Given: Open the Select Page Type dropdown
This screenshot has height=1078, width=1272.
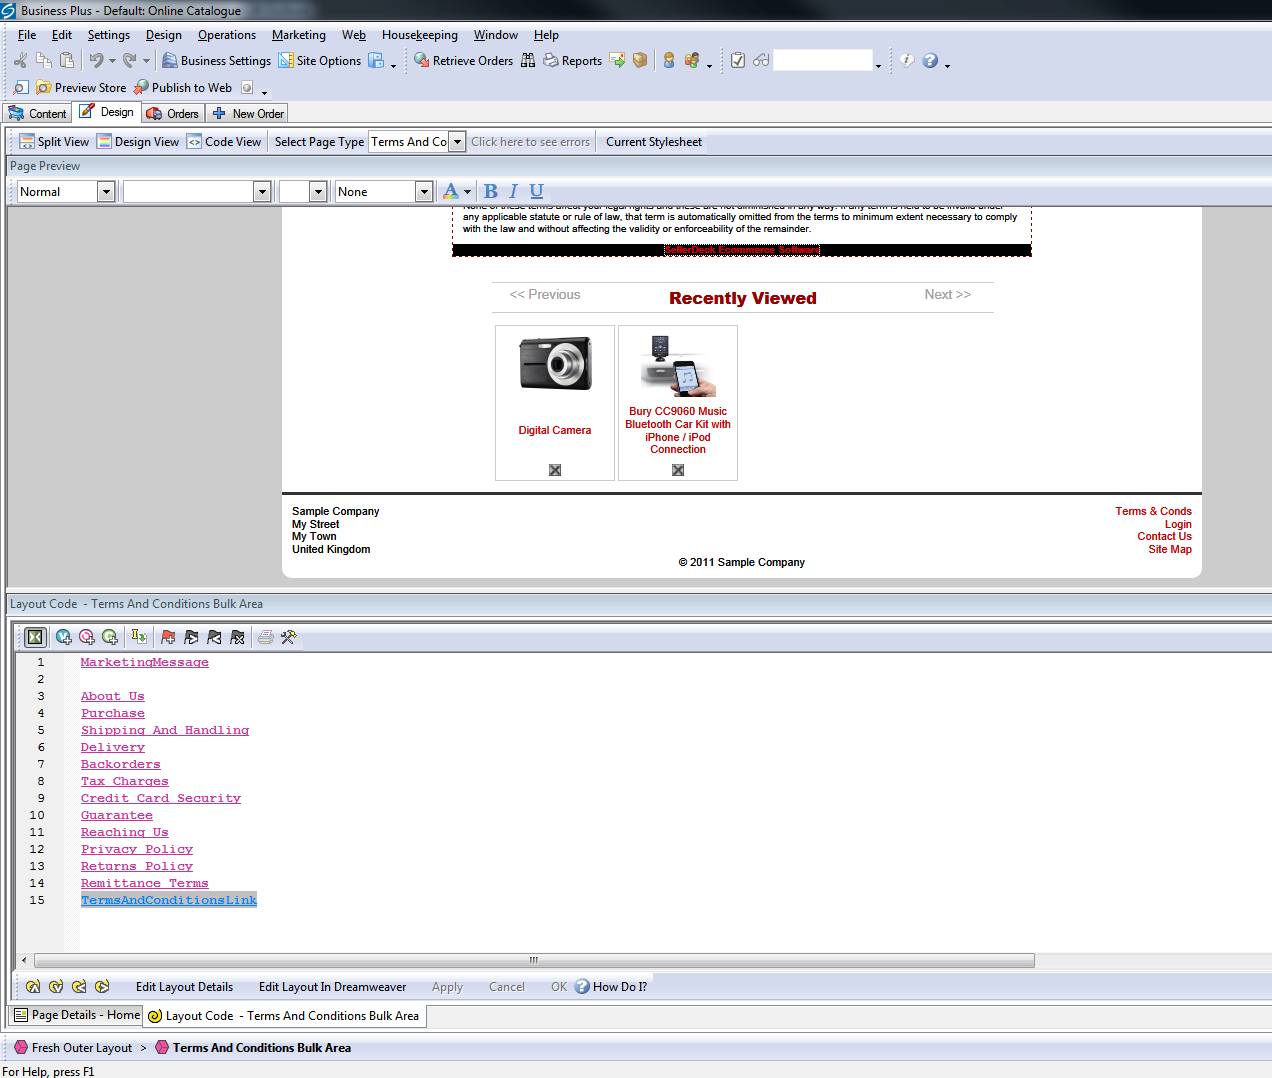Looking at the screenshot, I should click(457, 142).
